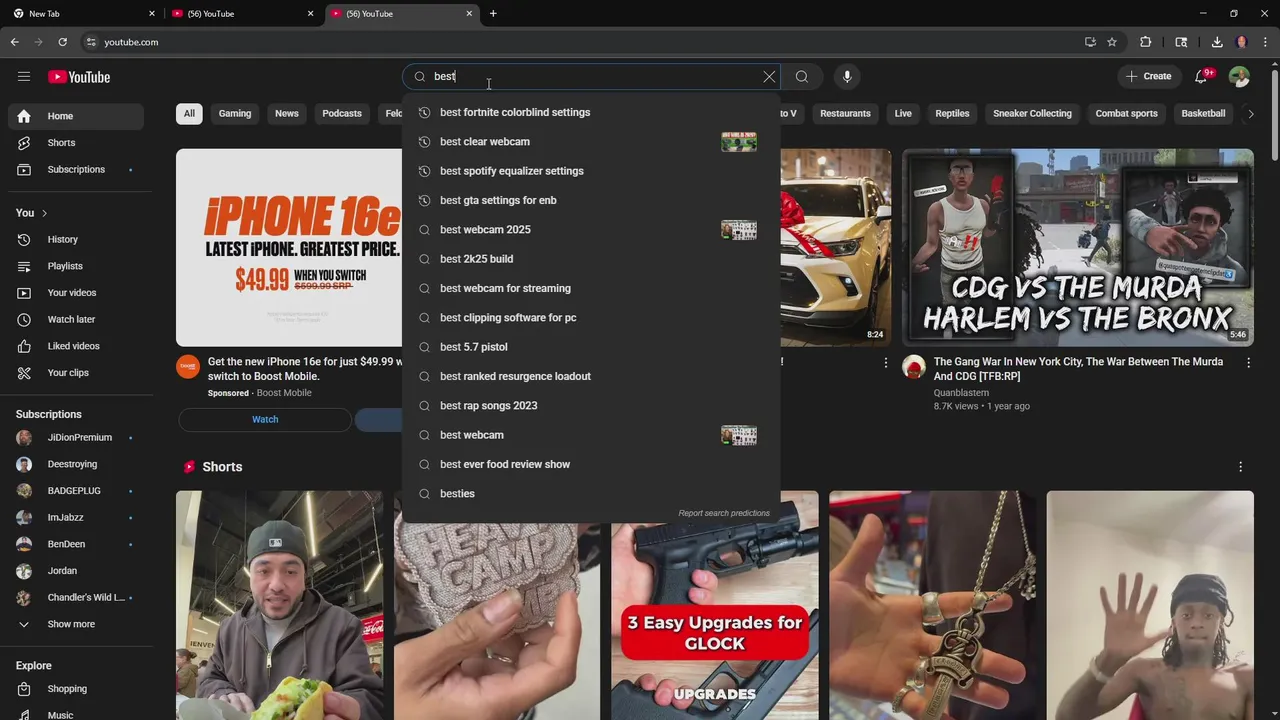The height and width of the screenshot is (720, 1280).
Task: Open JiDionPremium channel subscription
Action: (76, 437)
